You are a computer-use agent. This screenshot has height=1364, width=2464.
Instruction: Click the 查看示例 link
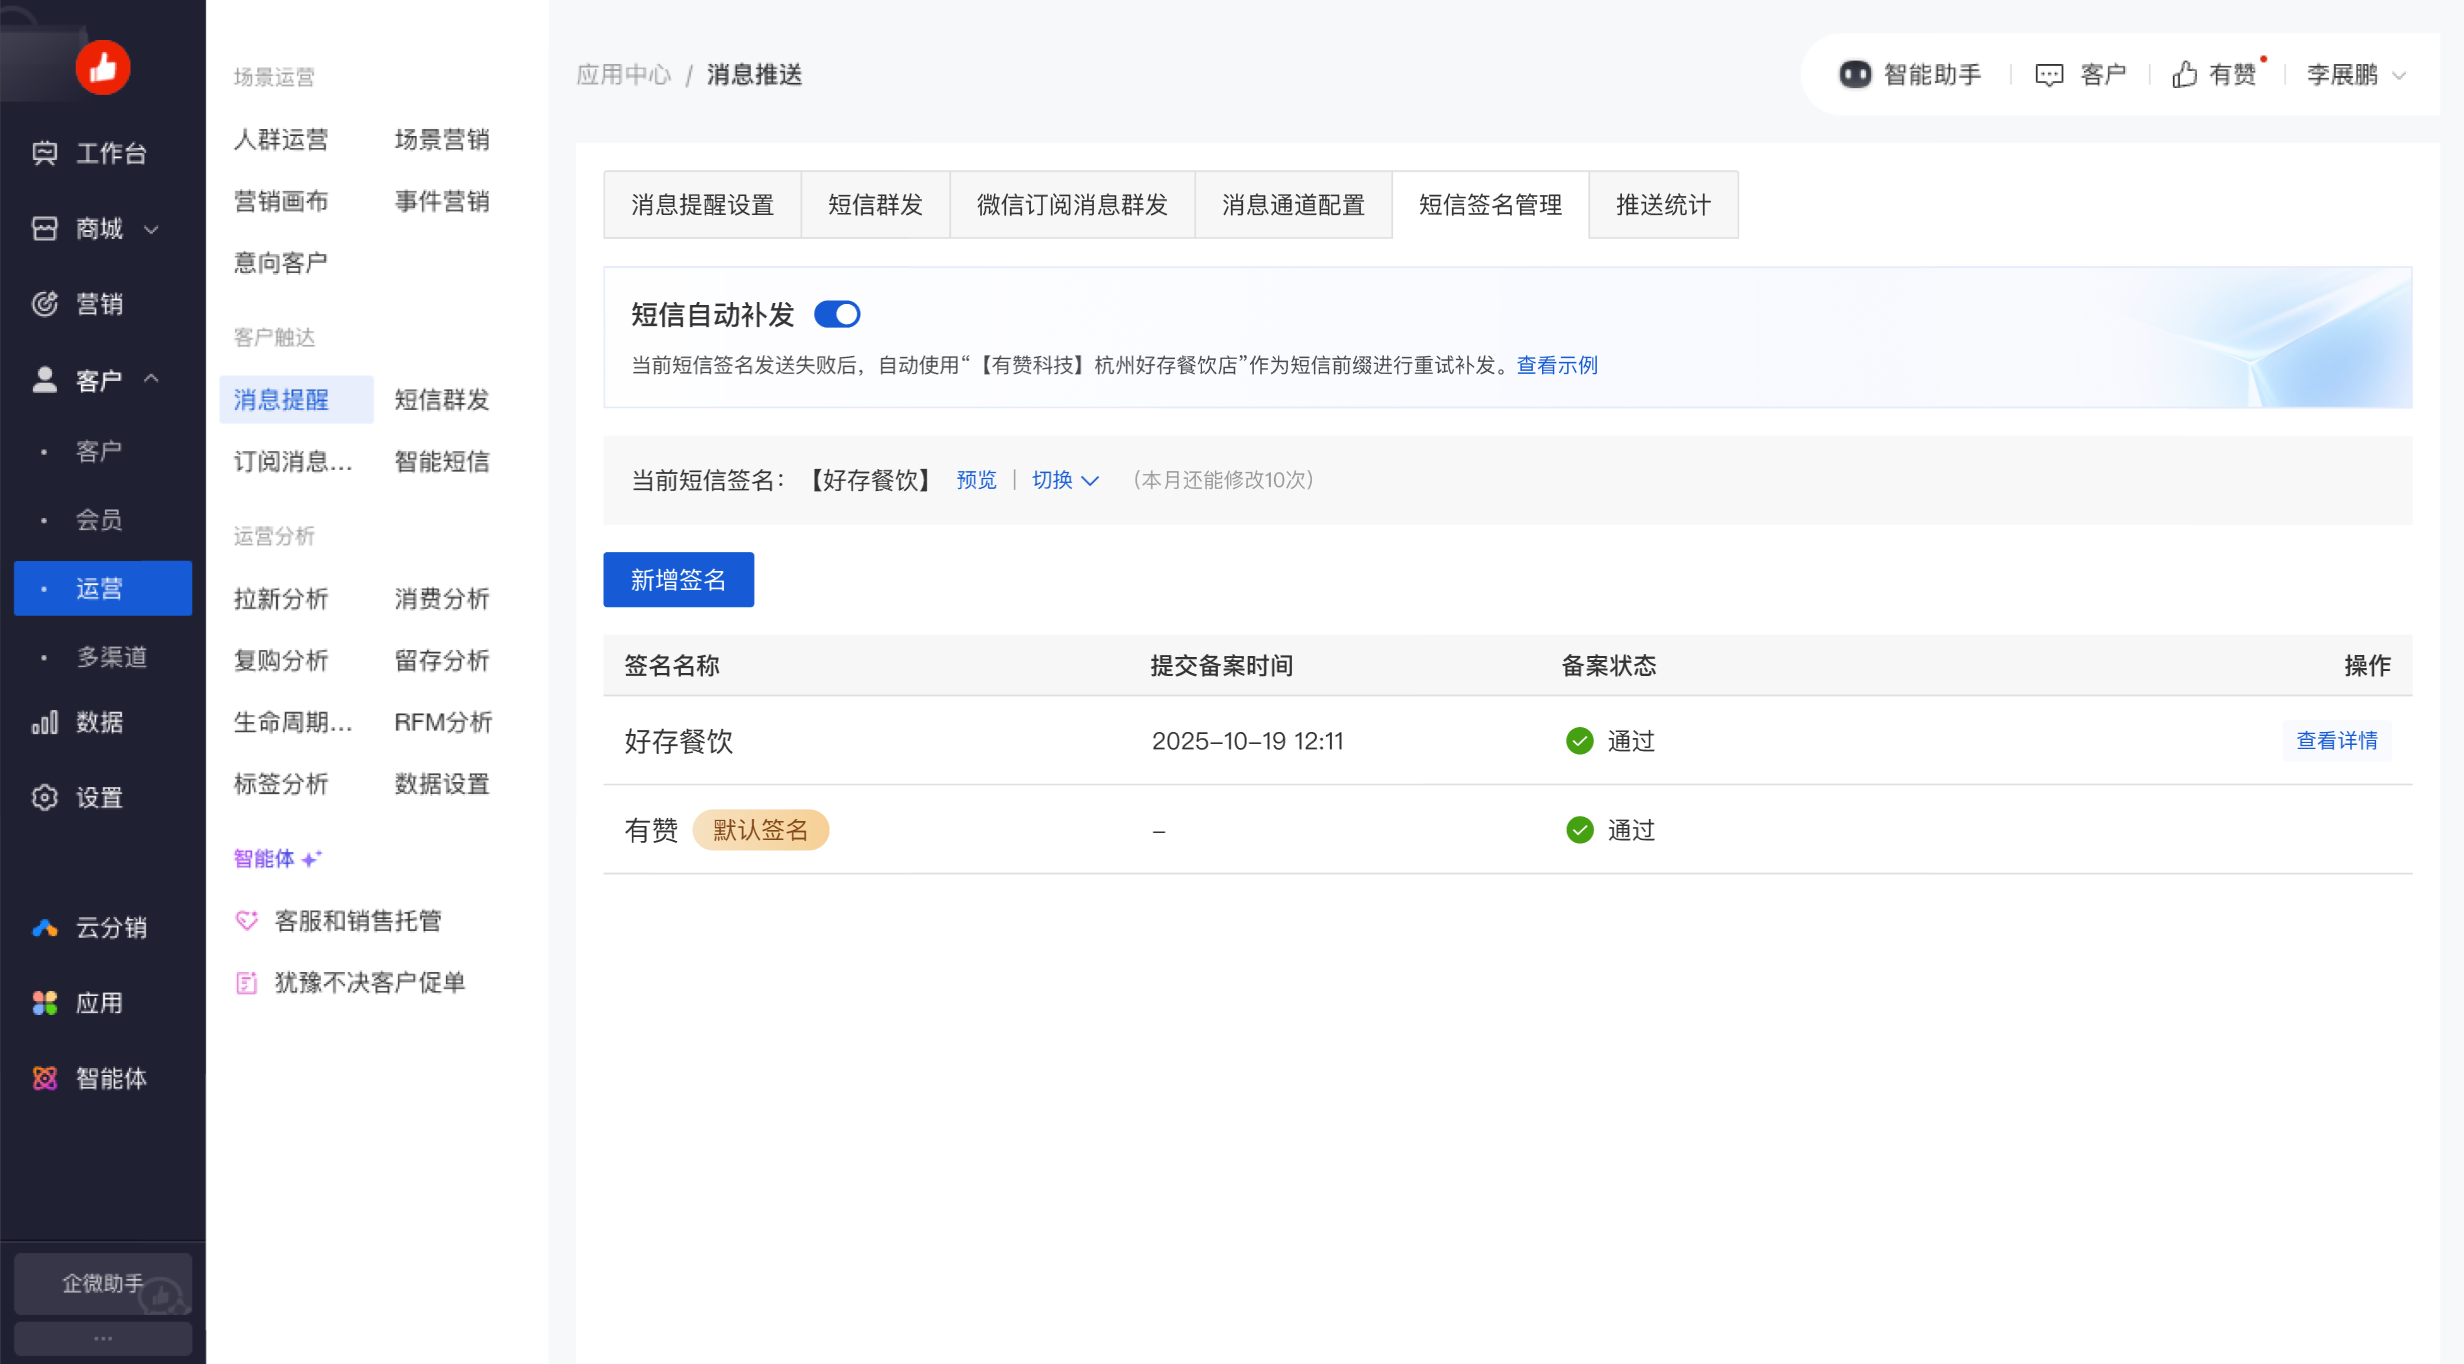click(x=1556, y=366)
